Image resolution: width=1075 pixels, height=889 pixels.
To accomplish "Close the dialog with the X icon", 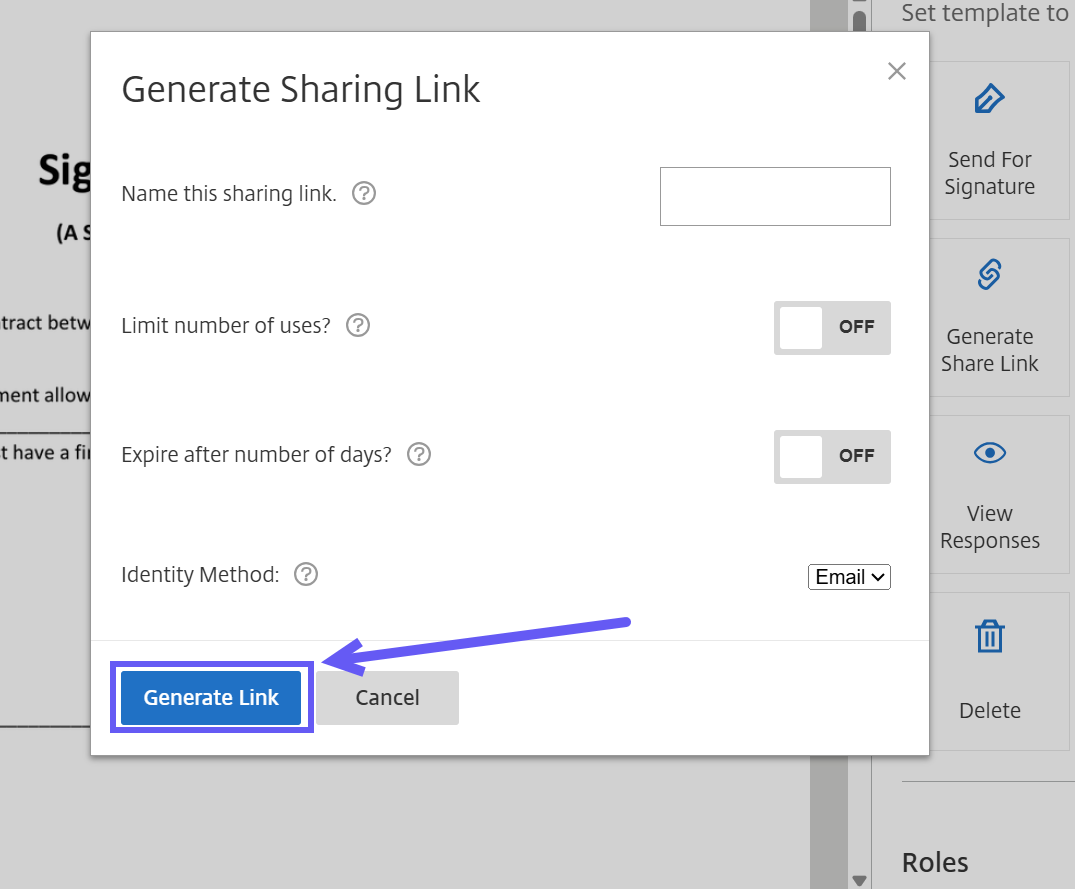I will pos(897,71).
